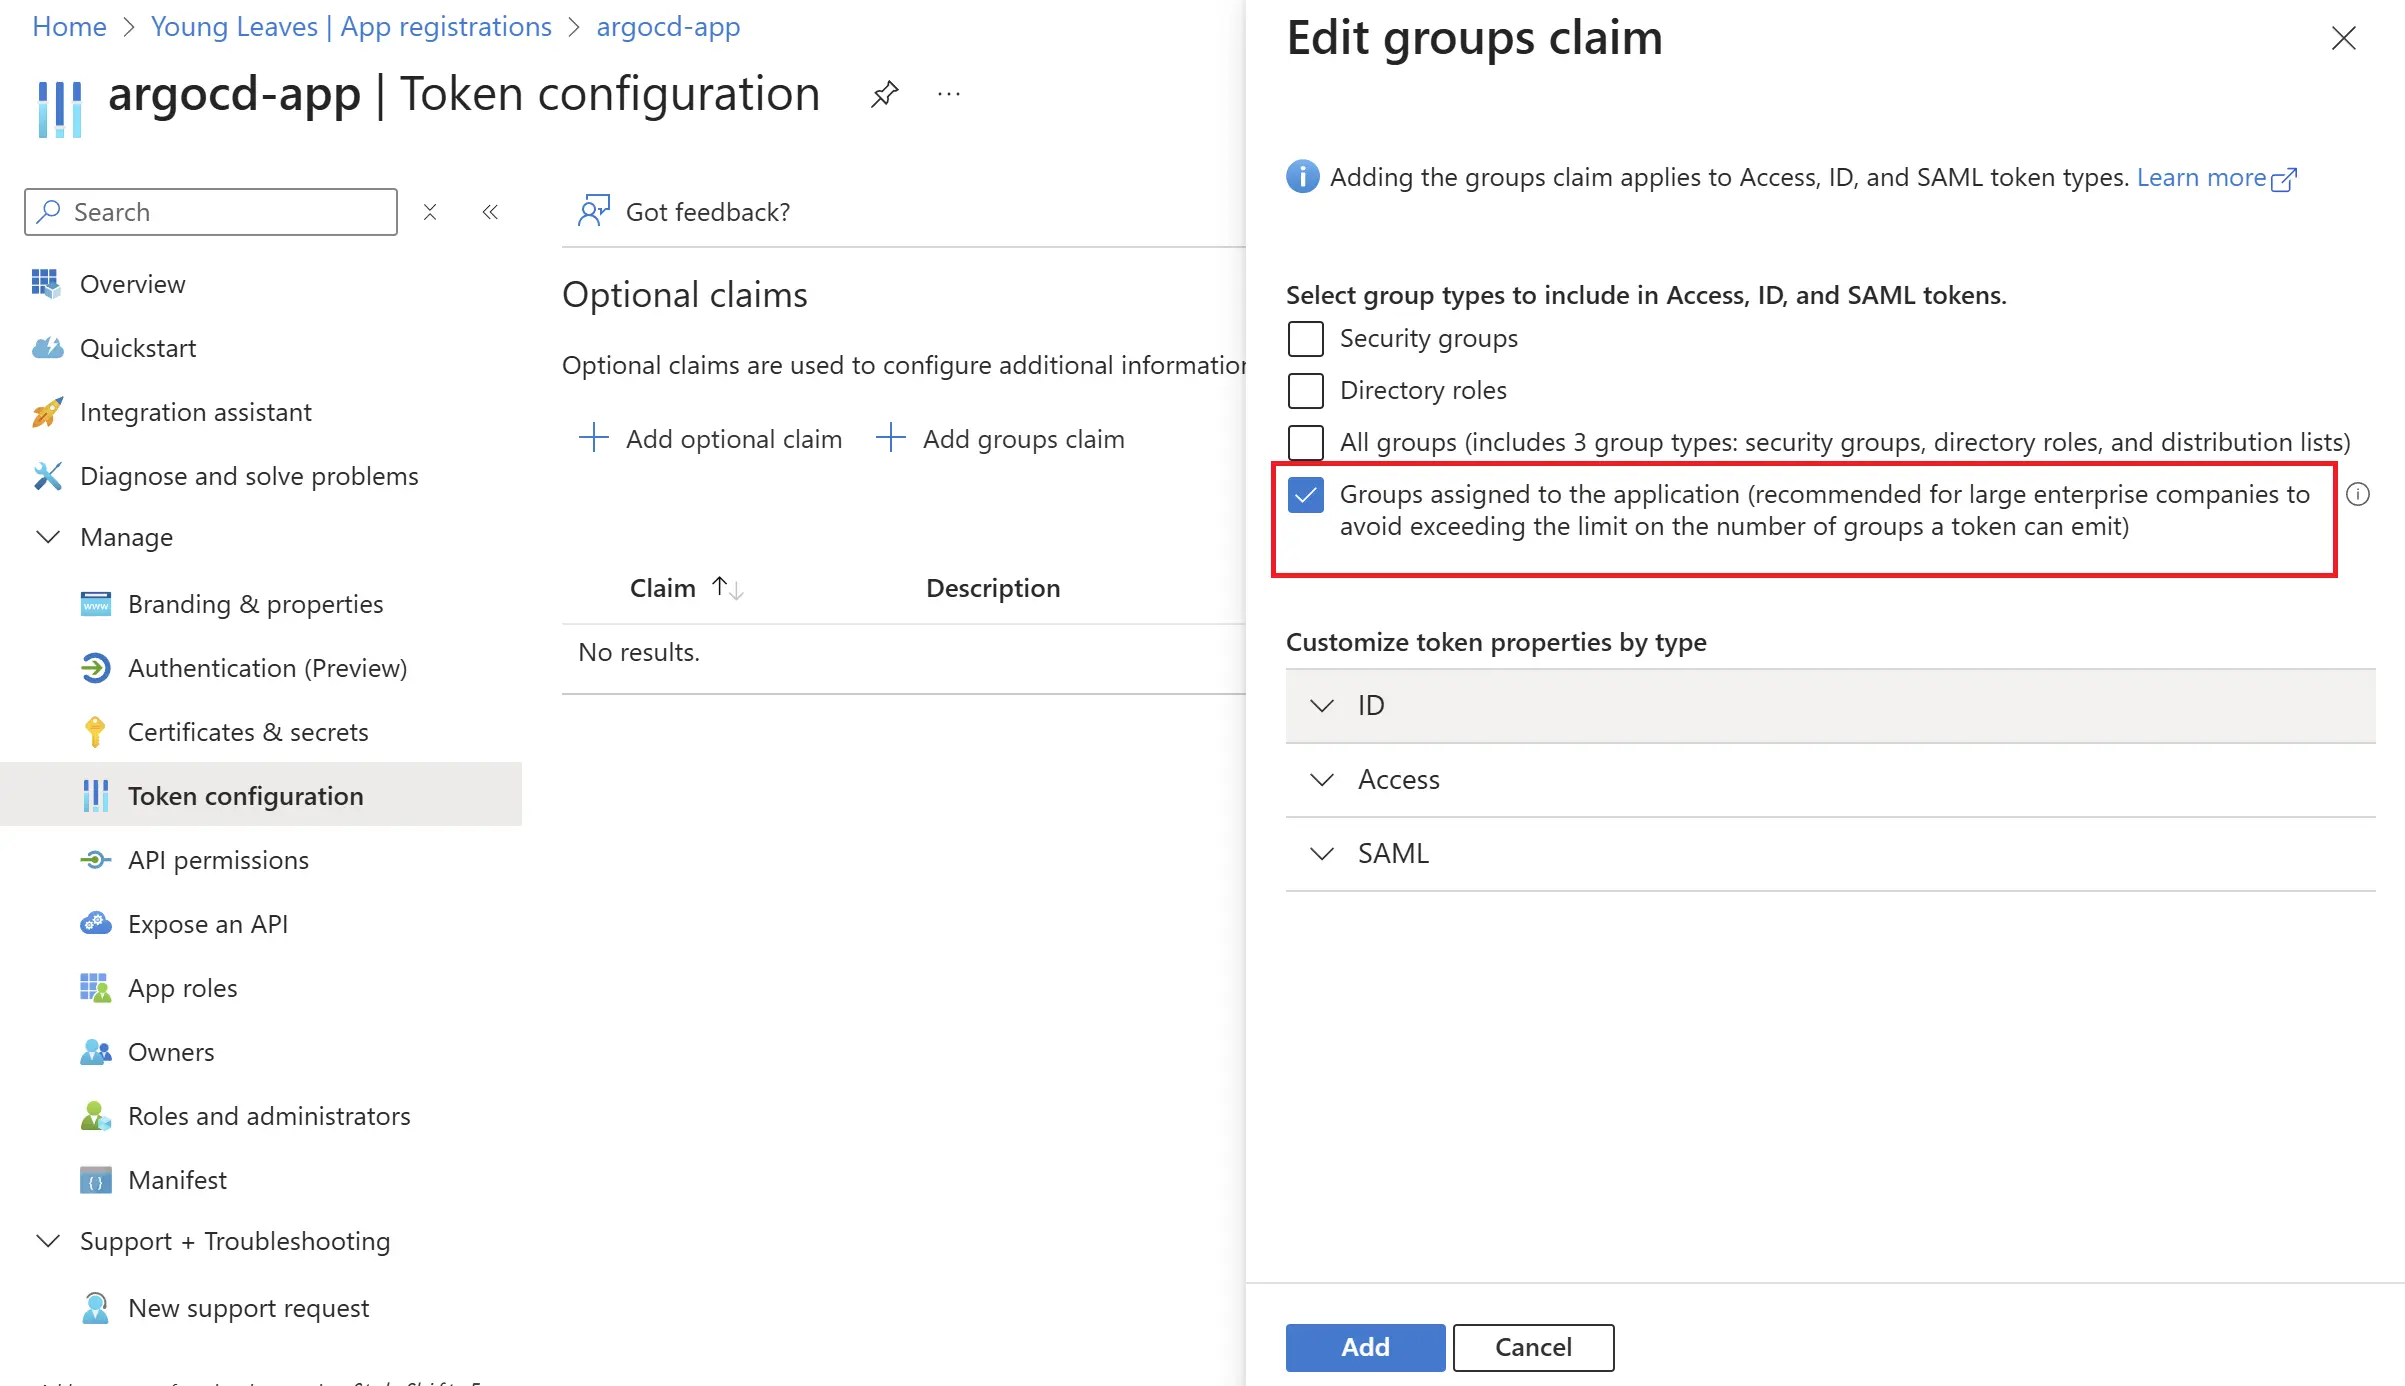
Task: Click the Description column header
Action: tap(993, 588)
